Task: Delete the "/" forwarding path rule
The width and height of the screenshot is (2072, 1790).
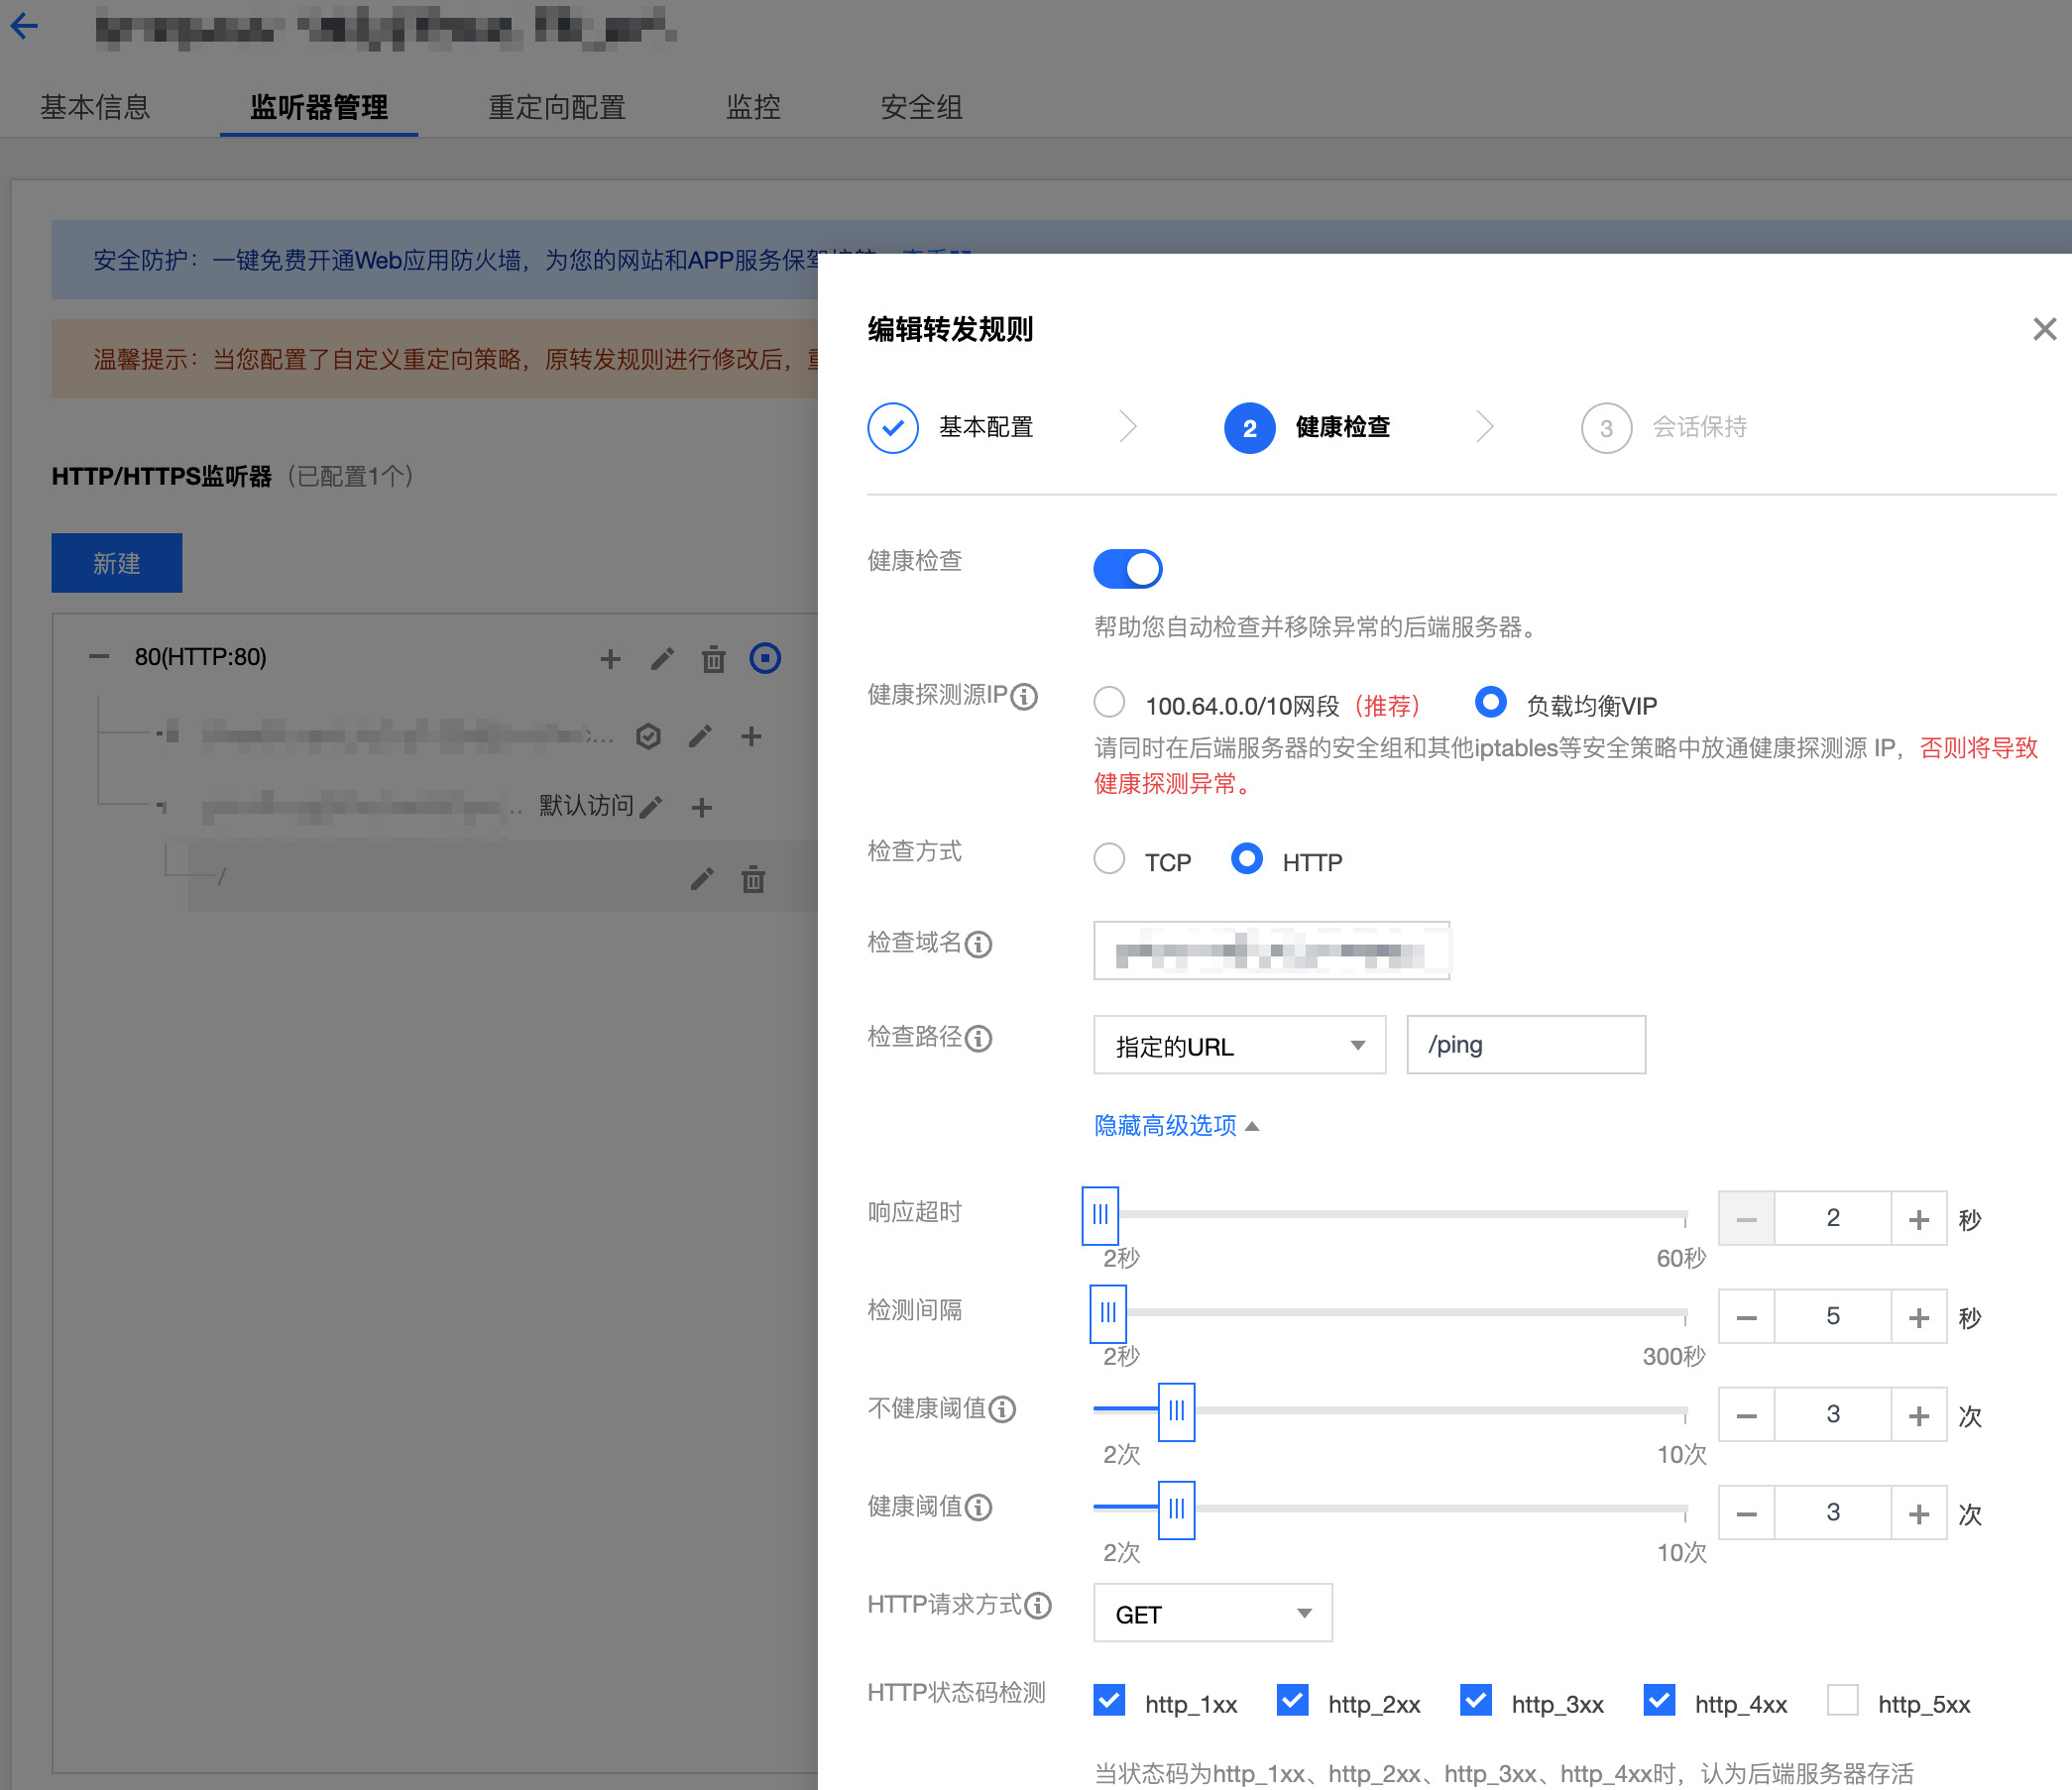Action: [x=753, y=880]
